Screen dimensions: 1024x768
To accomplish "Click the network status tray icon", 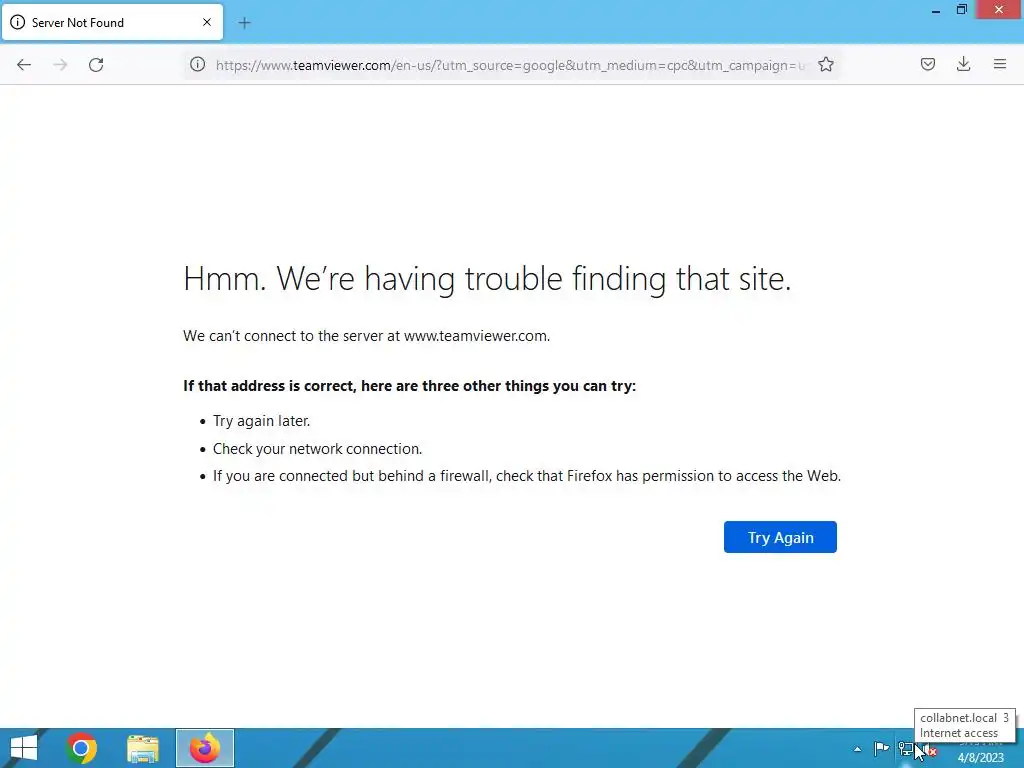I will (905, 748).
